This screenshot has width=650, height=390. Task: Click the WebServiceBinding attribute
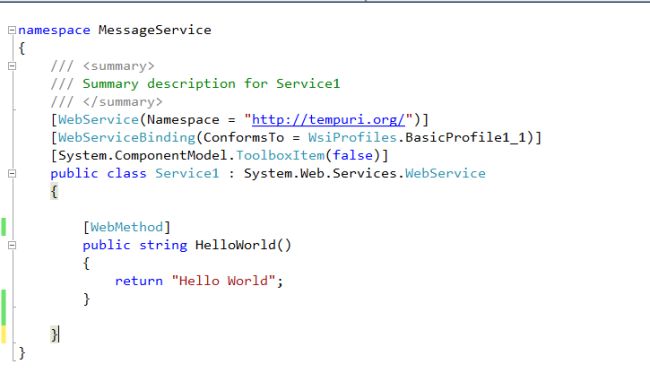[126, 138]
